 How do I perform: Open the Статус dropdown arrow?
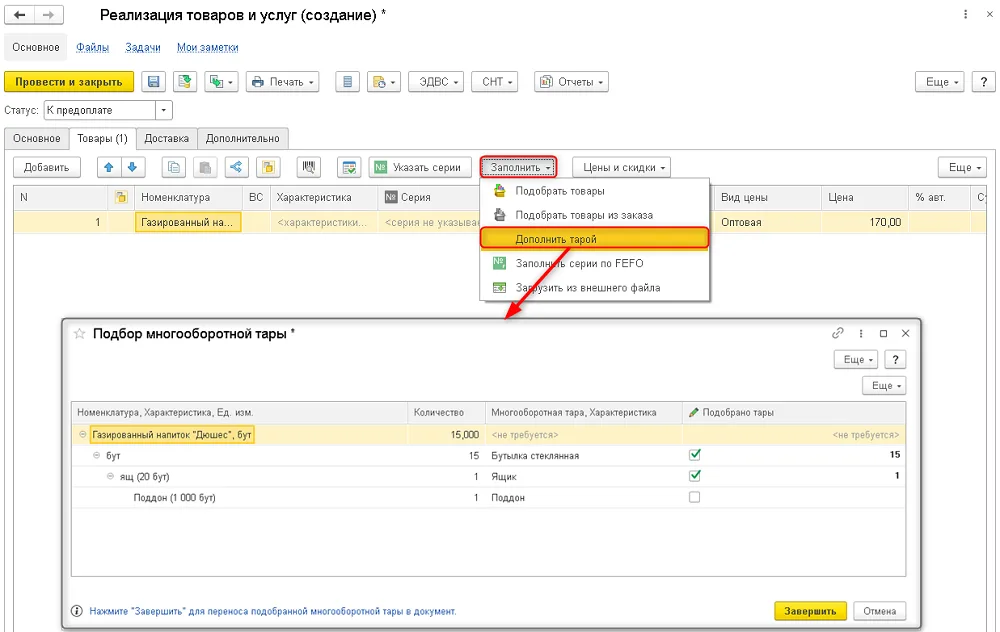pyautogui.click(x=164, y=110)
